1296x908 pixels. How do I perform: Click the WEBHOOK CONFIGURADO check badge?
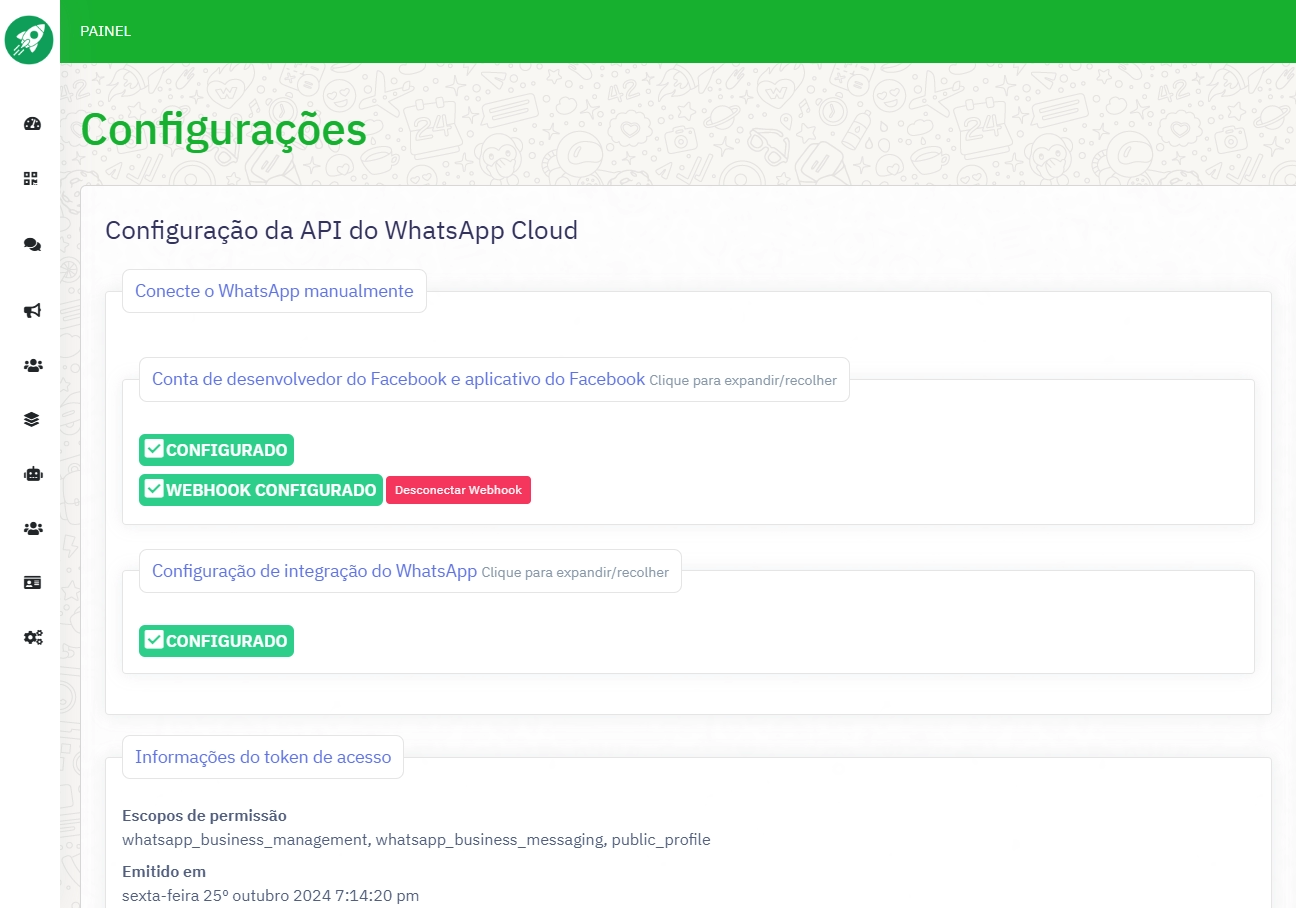(x=260, y=490)
